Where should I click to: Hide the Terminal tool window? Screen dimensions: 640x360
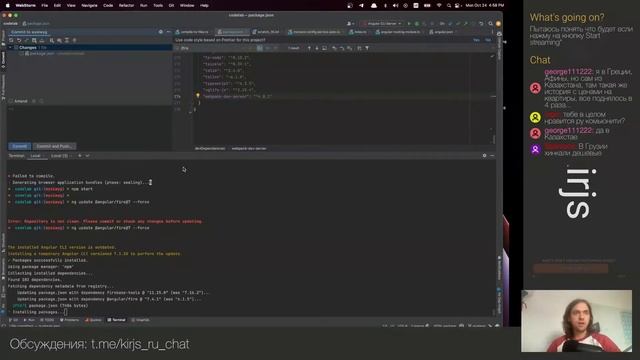point(492,156)
